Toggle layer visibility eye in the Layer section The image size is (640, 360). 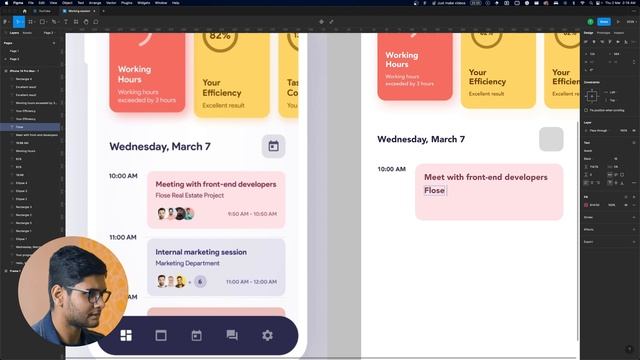[x=634, y=131]
